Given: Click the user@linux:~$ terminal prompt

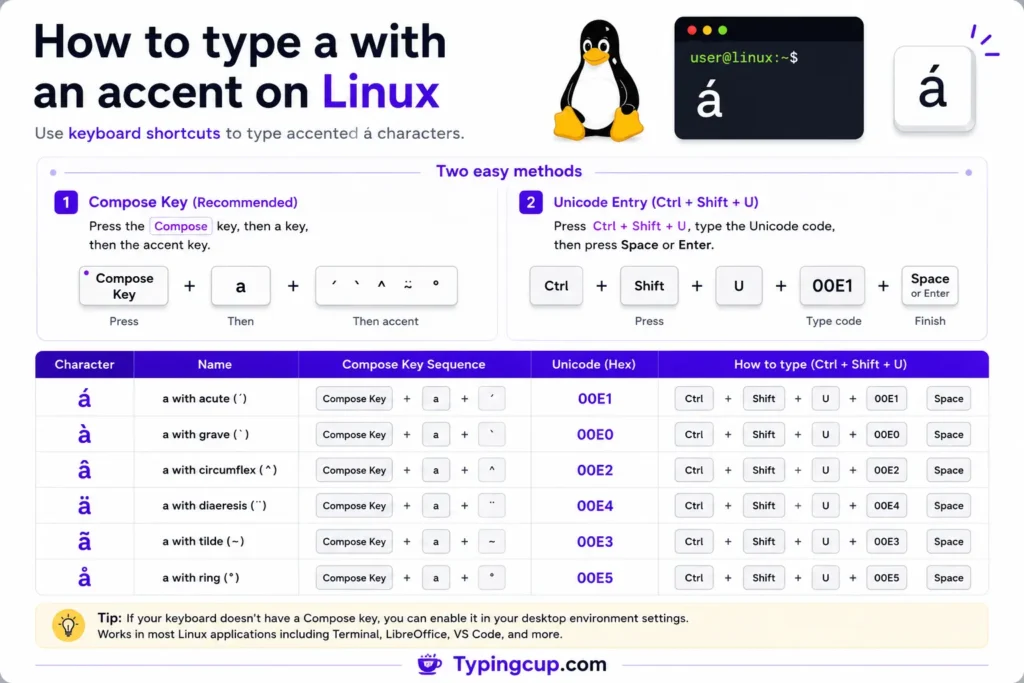Looking at the screenshot, I should (744, 57).
